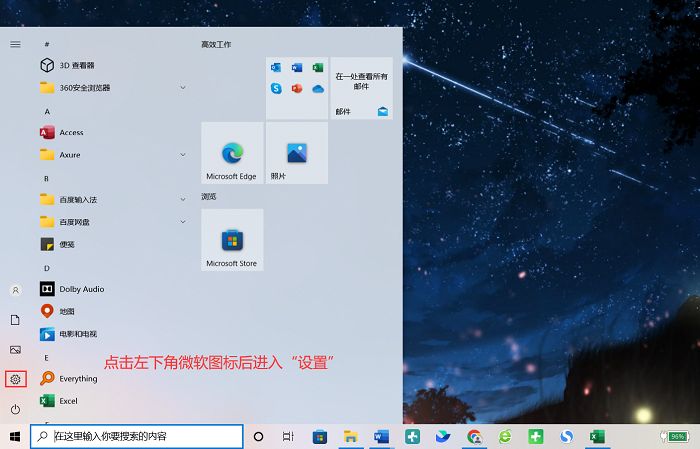
Task: Open the Microsoft Store tile
Action: (x=232, y=240)
